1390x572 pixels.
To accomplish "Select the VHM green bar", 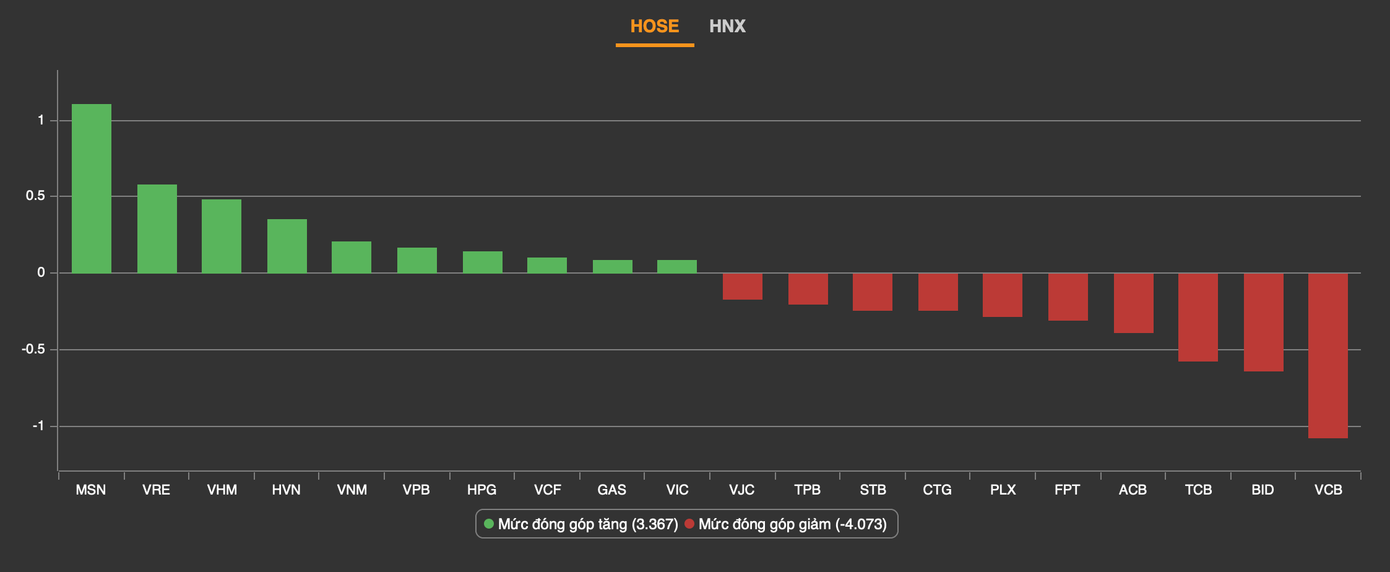I will 221,236.
